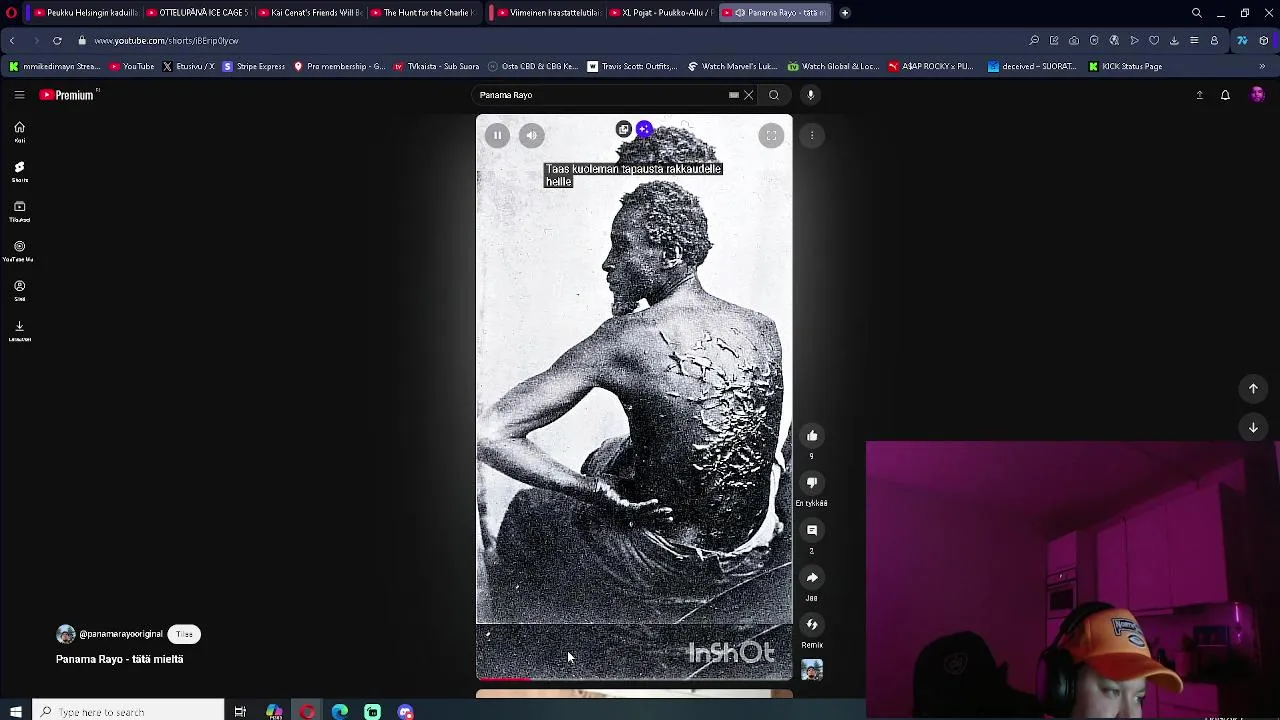Open the YouTube account avatar menu

pos(1257,95)
